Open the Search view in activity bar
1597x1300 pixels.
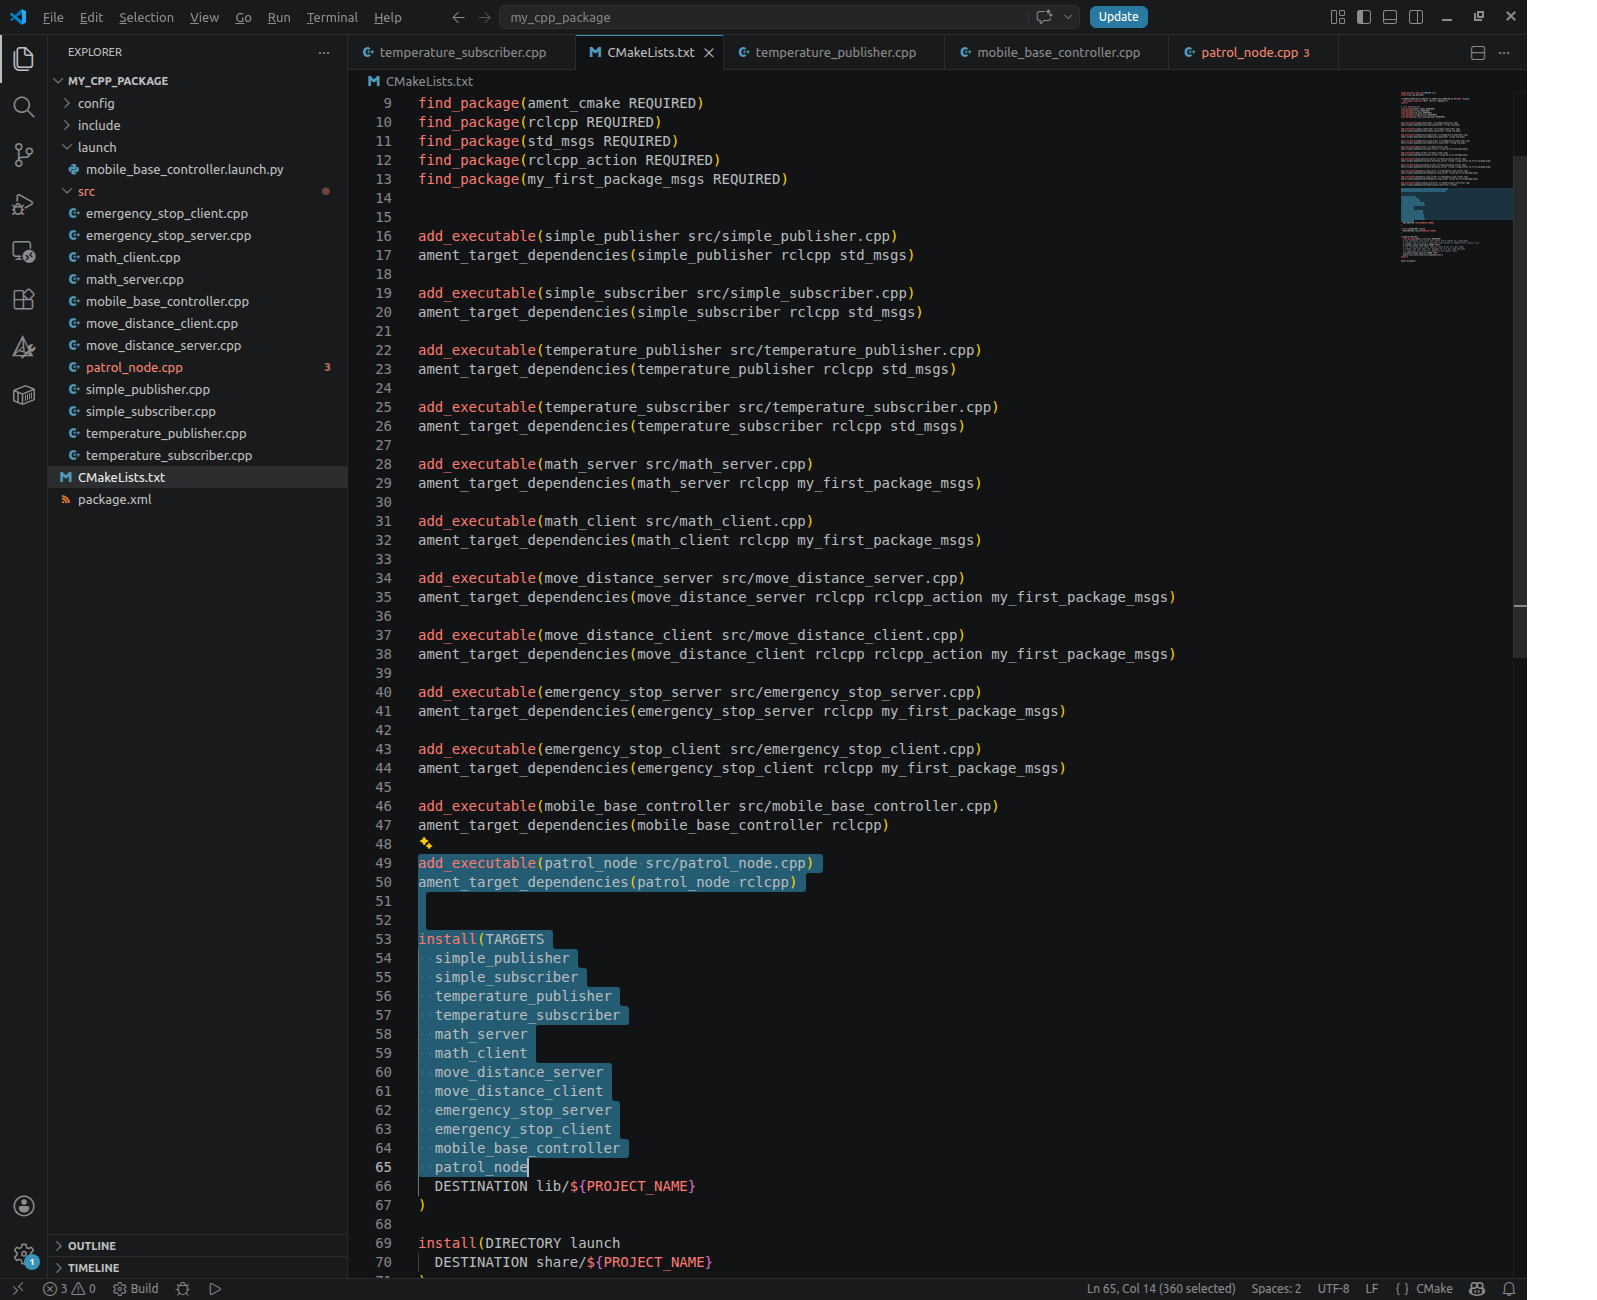point(23,107)
